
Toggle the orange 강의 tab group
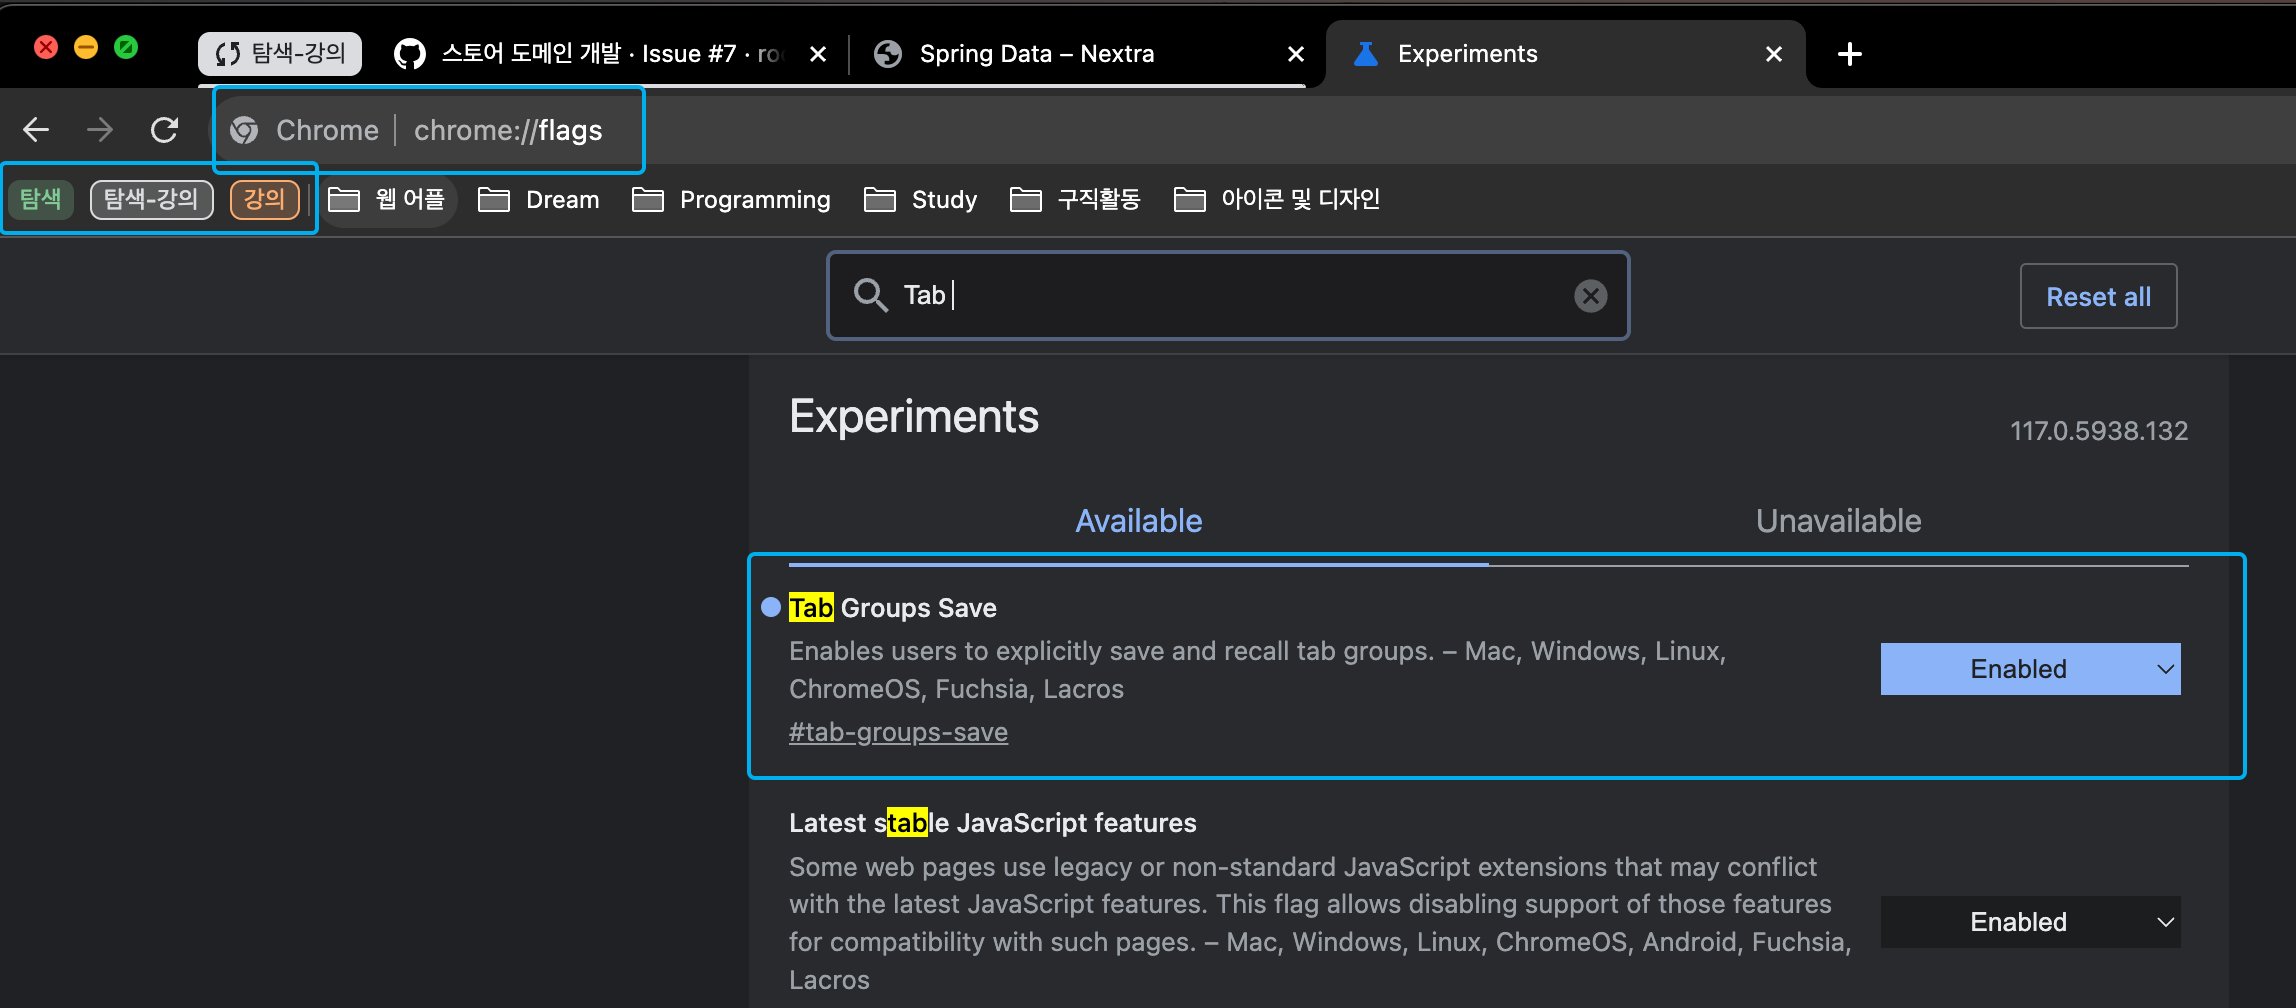coord(264,199)
